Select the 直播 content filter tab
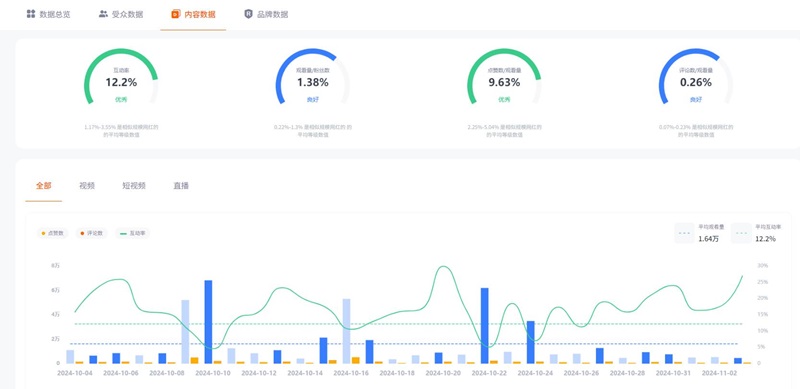Viewport: 800px width, 389px height. pos(181,186)
